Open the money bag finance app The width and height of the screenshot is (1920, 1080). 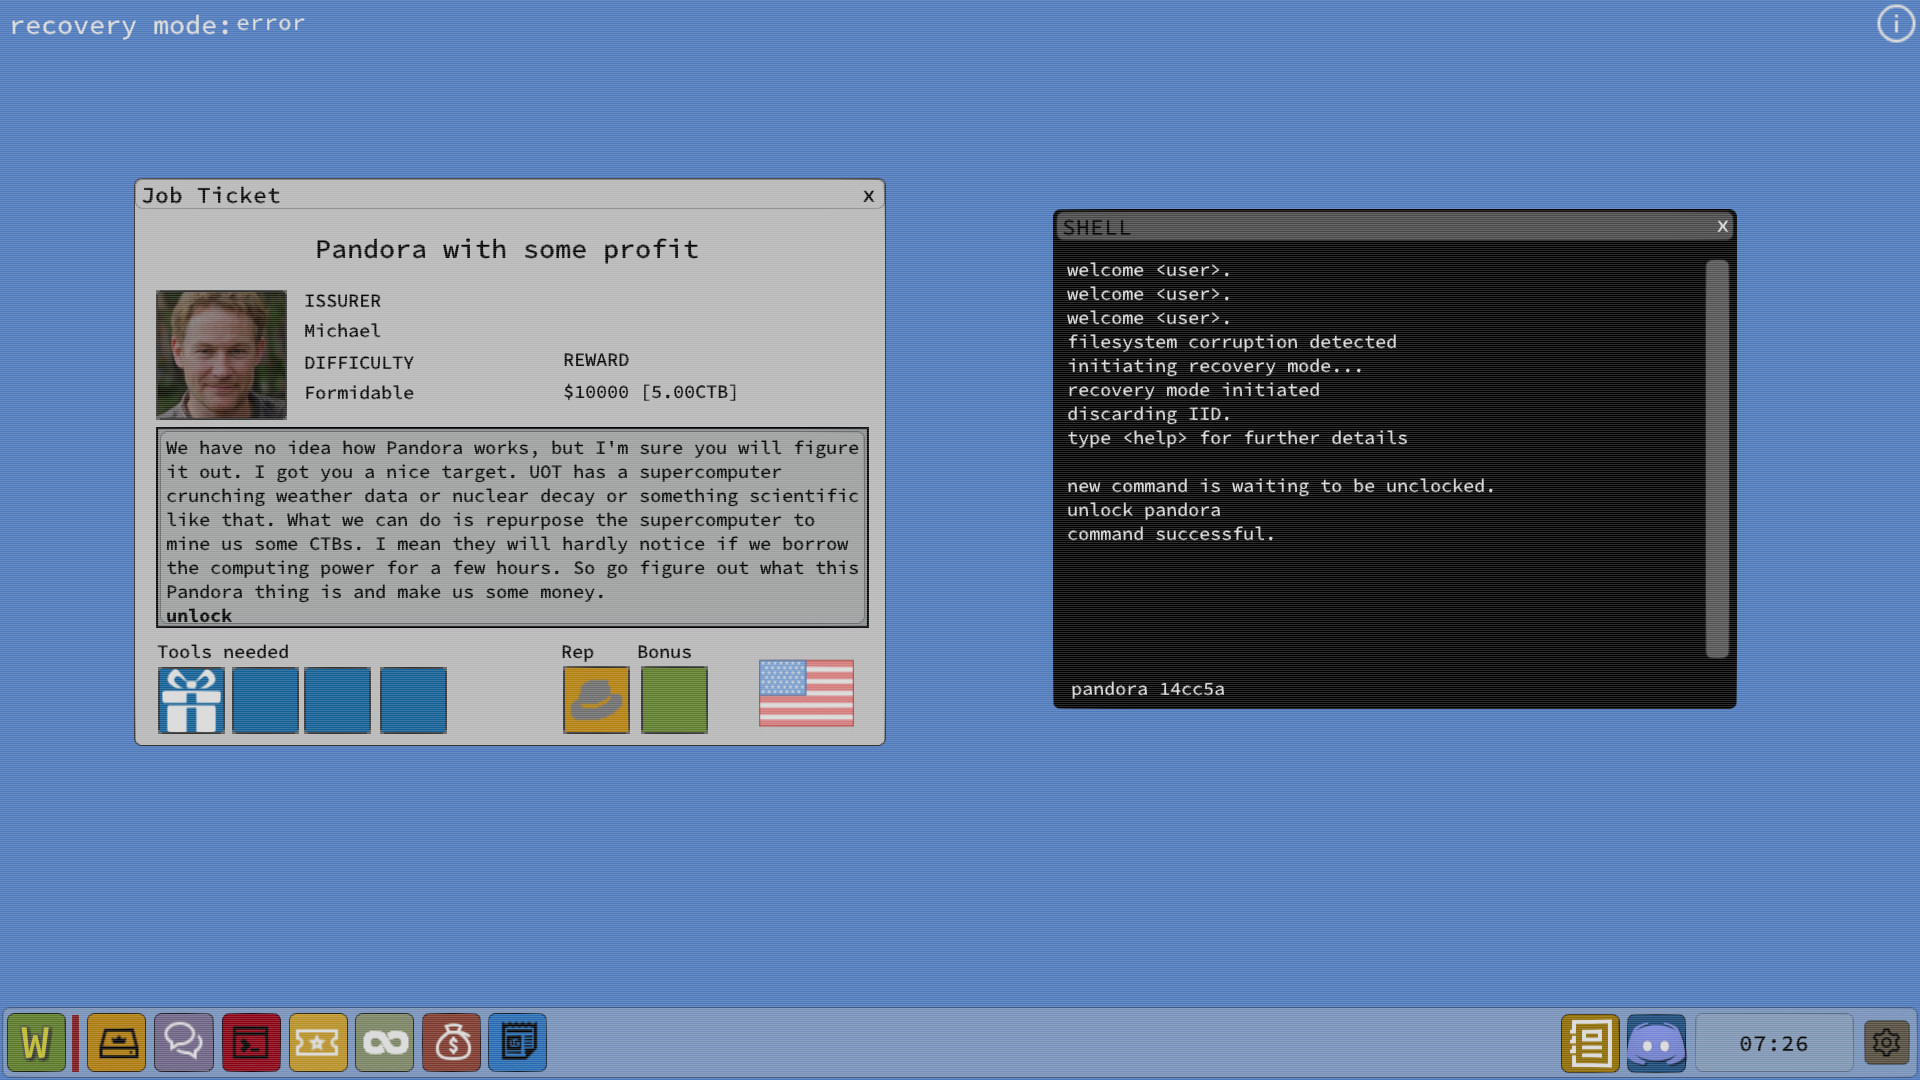pos(451,1042)
